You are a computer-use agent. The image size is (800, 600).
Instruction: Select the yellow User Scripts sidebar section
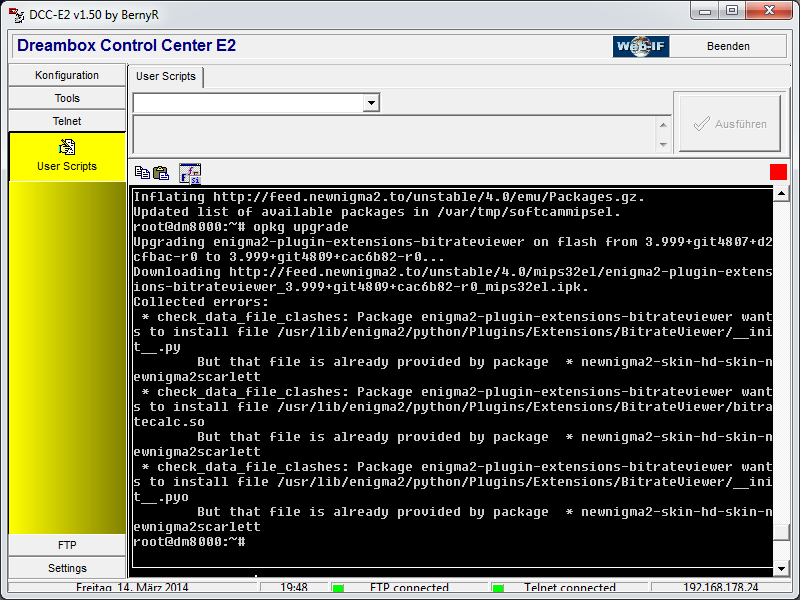tap(67, 157)
